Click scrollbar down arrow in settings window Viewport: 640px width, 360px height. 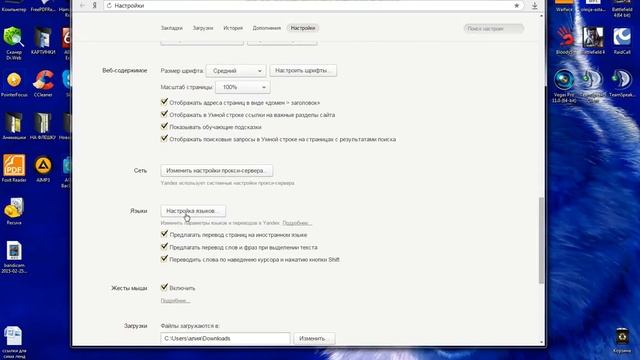coord(542,342)
